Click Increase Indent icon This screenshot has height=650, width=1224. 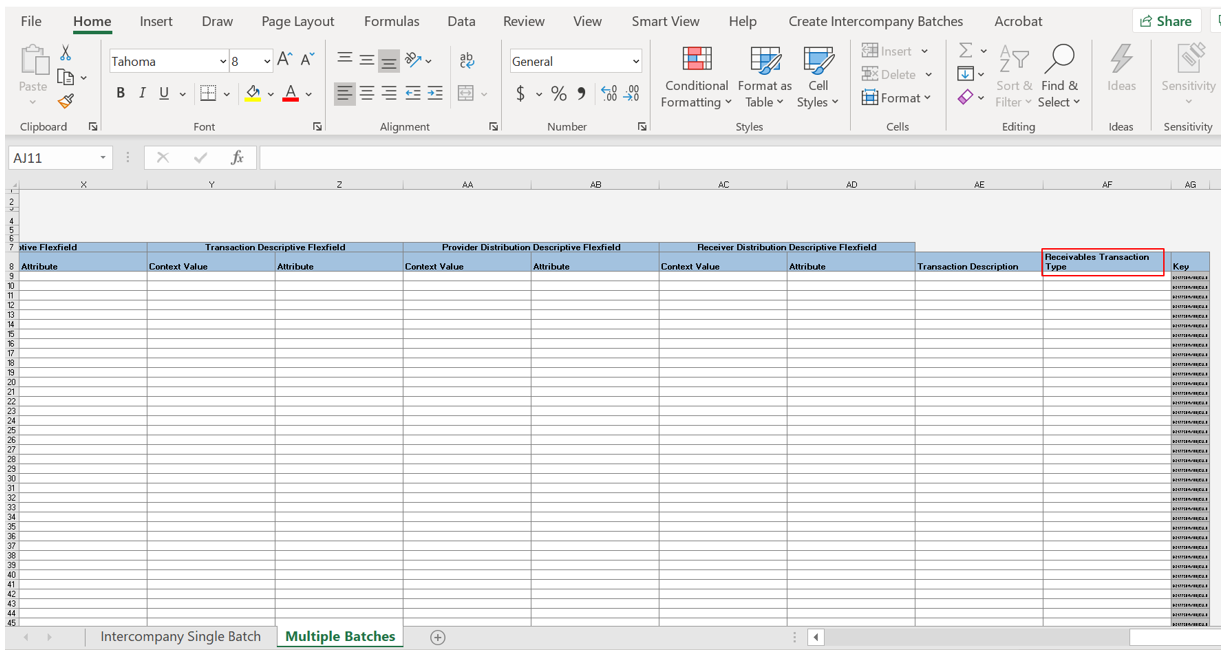pyautogui.click(x=435, y=93)
